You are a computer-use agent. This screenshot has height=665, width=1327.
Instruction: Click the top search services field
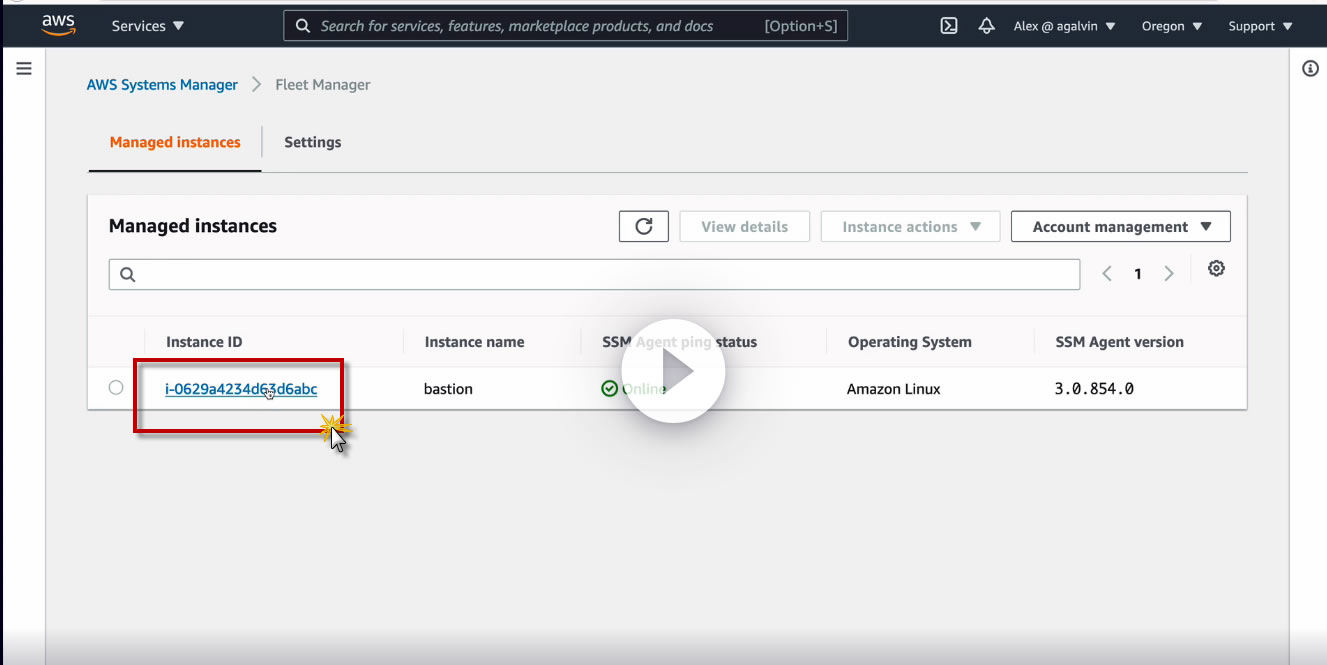coord(566,26)
